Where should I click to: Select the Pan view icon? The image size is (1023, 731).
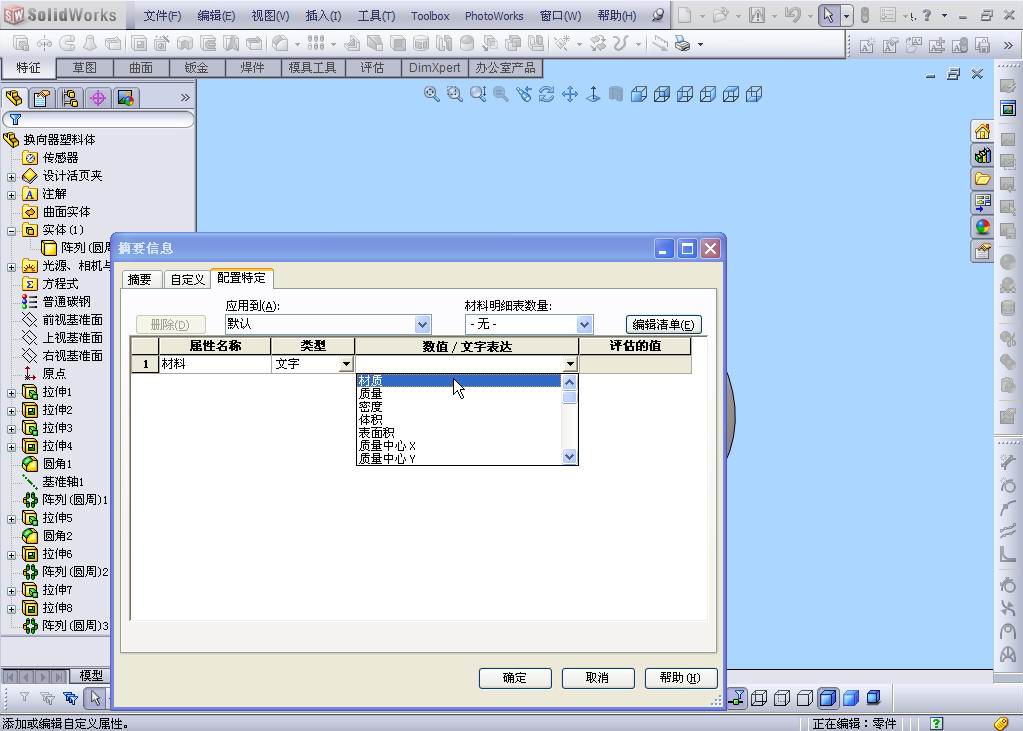pos(570,94)
